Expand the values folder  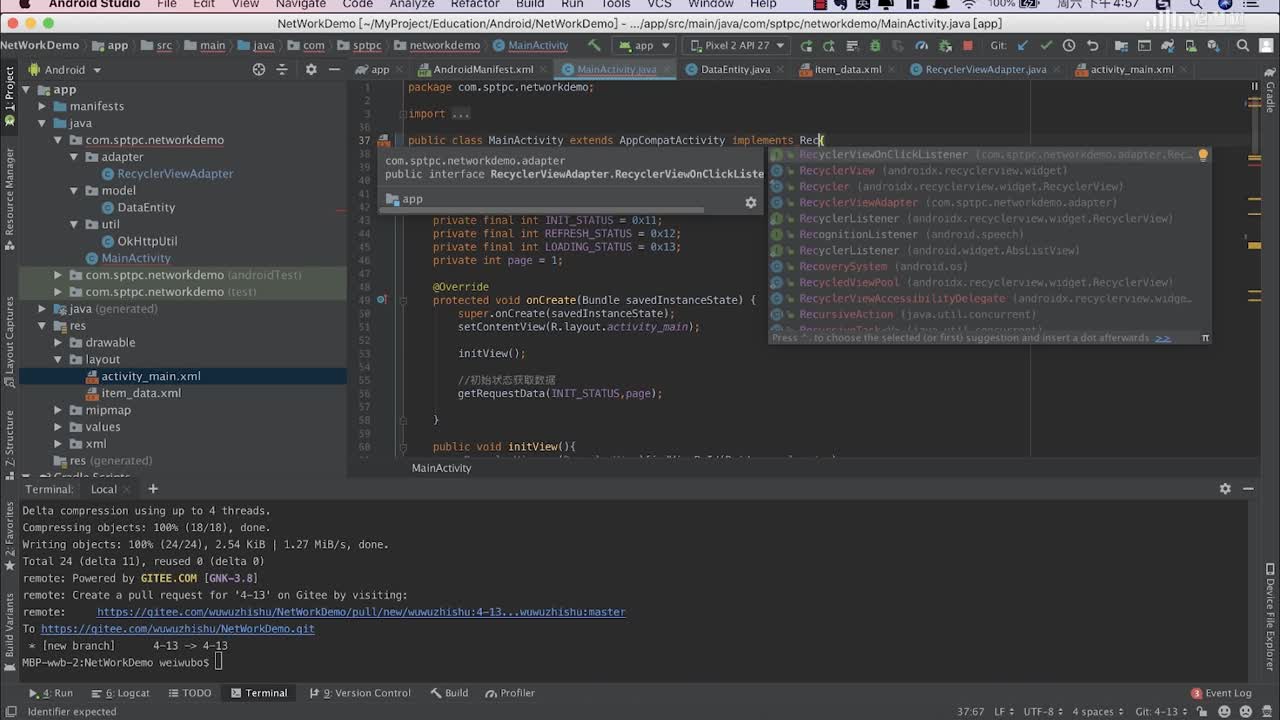[x=58, y=427]
